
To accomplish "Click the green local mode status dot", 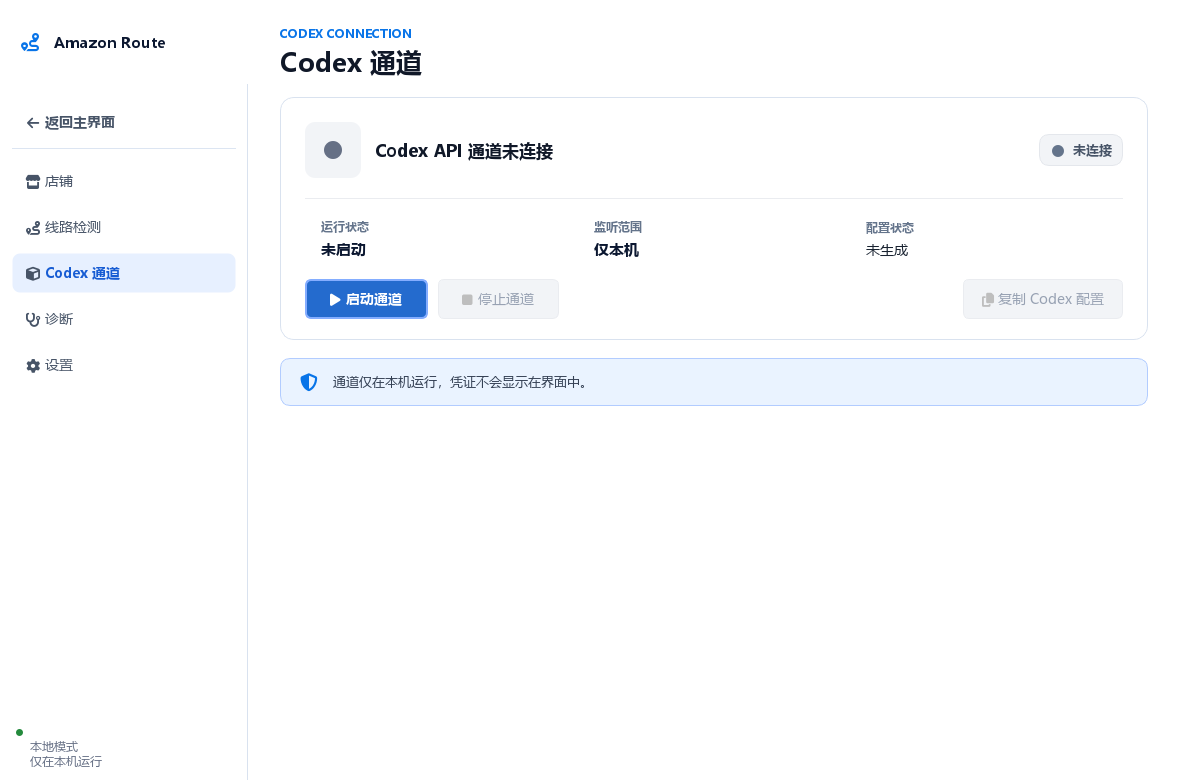I will click(20, 733).
